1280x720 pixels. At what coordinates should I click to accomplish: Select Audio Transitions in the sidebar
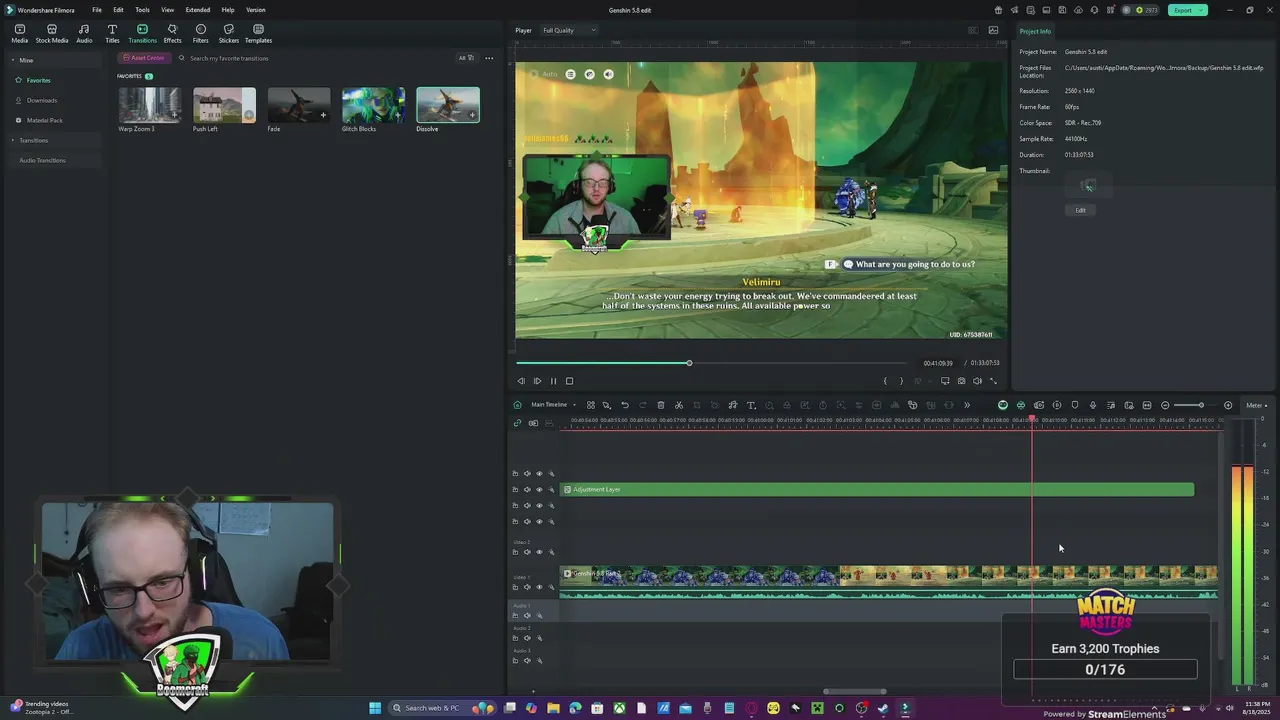click(x=42, y=160)
